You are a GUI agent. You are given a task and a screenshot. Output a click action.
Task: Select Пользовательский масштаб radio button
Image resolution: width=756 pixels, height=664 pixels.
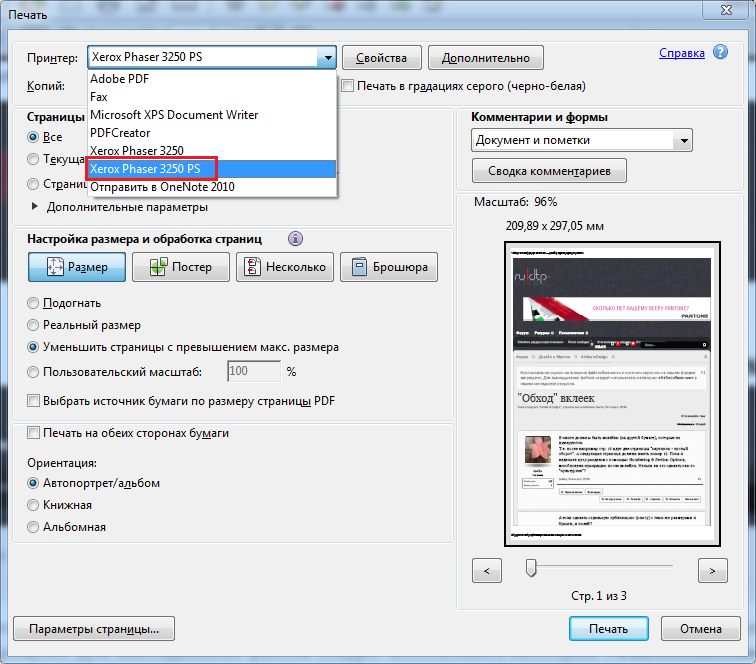33,372
